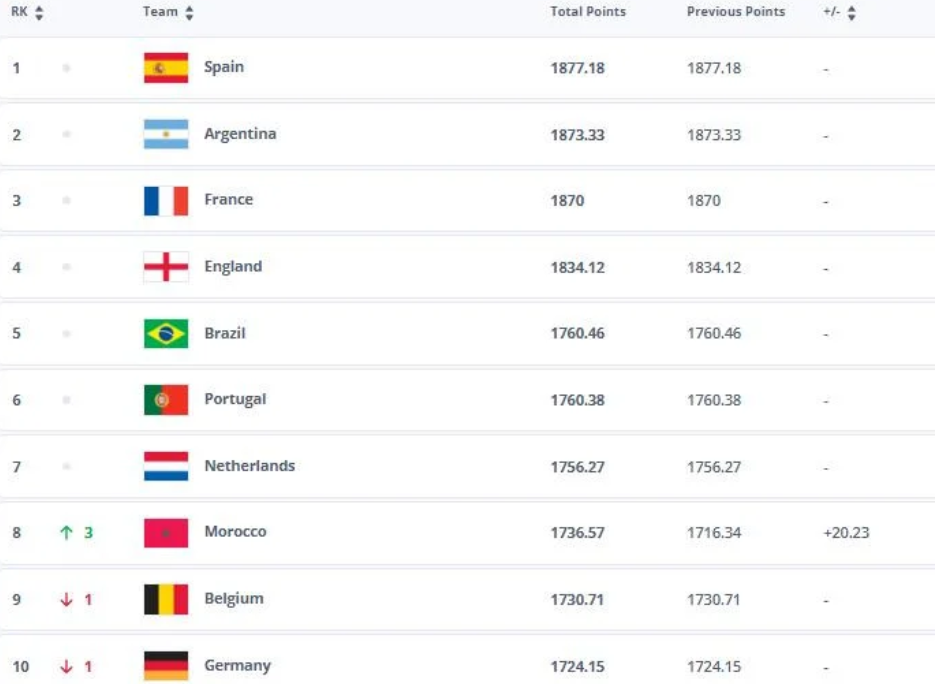
Task: Click the Portugal flag icon
Action: click(x=166, y=400)
